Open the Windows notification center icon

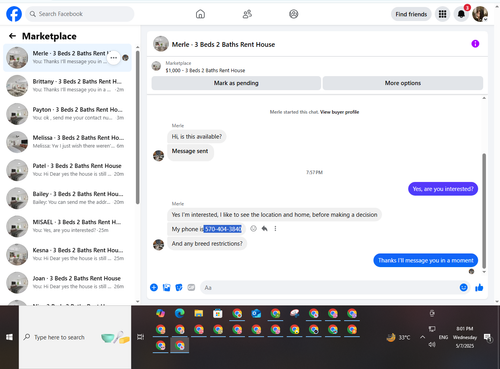point(488,338)
